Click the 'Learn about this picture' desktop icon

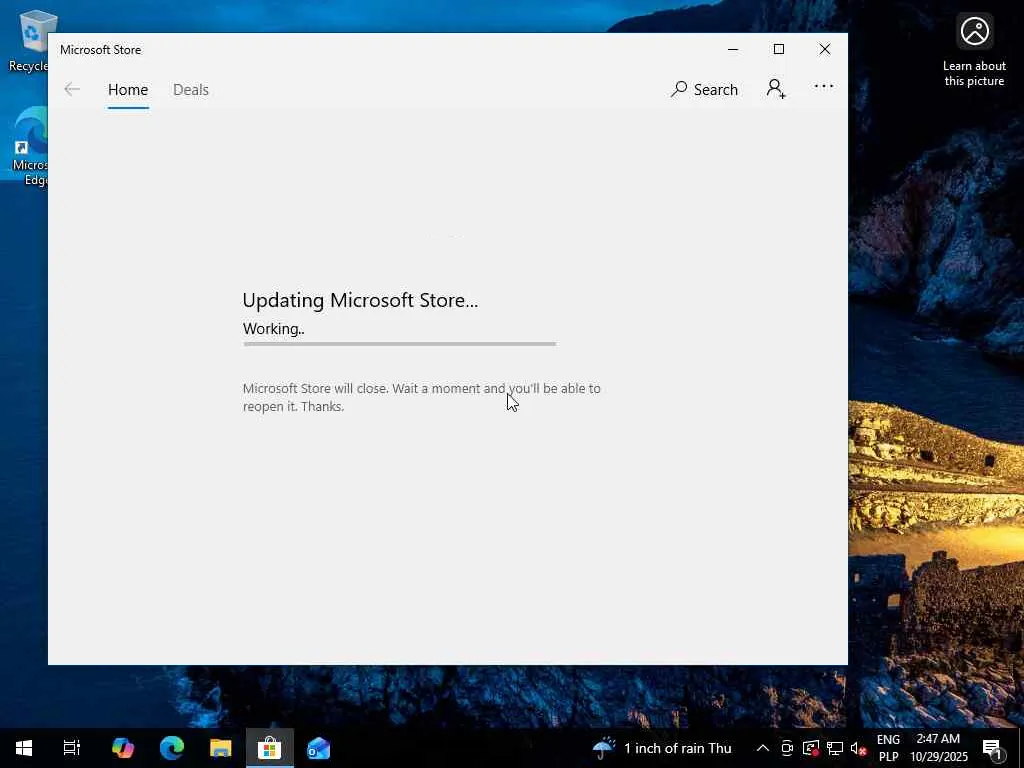[x=974, y=50]
